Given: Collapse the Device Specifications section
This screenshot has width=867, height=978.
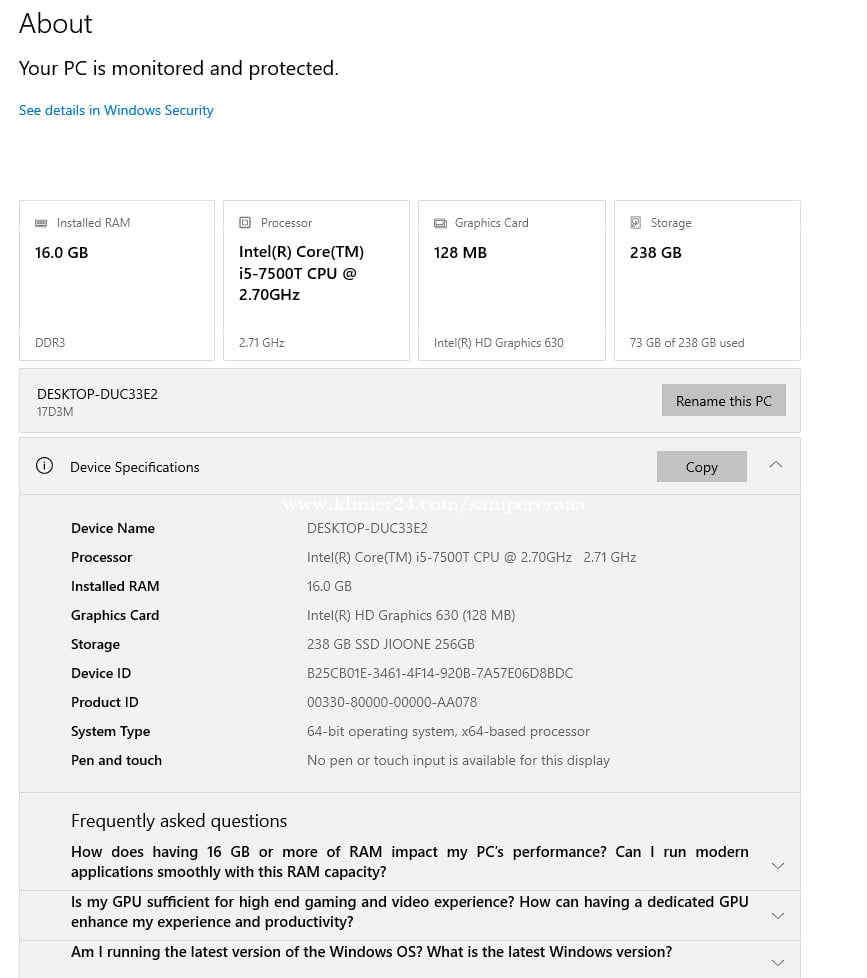Looking at the screenshot, I should pos(776,465).
